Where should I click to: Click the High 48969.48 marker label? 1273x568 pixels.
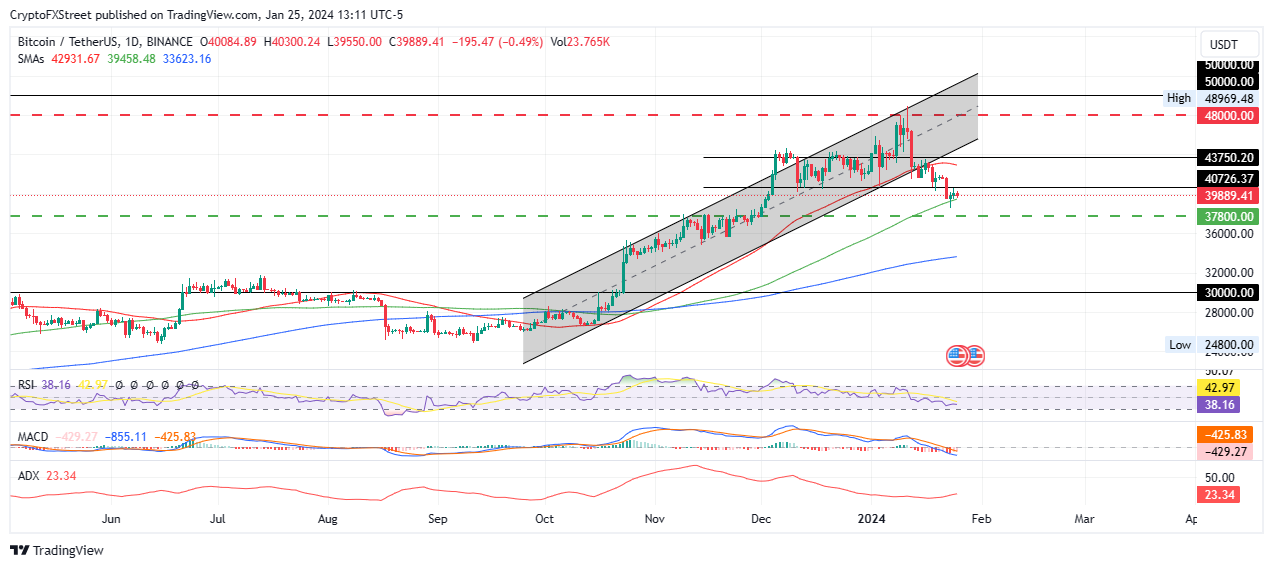coord(1212,98)
